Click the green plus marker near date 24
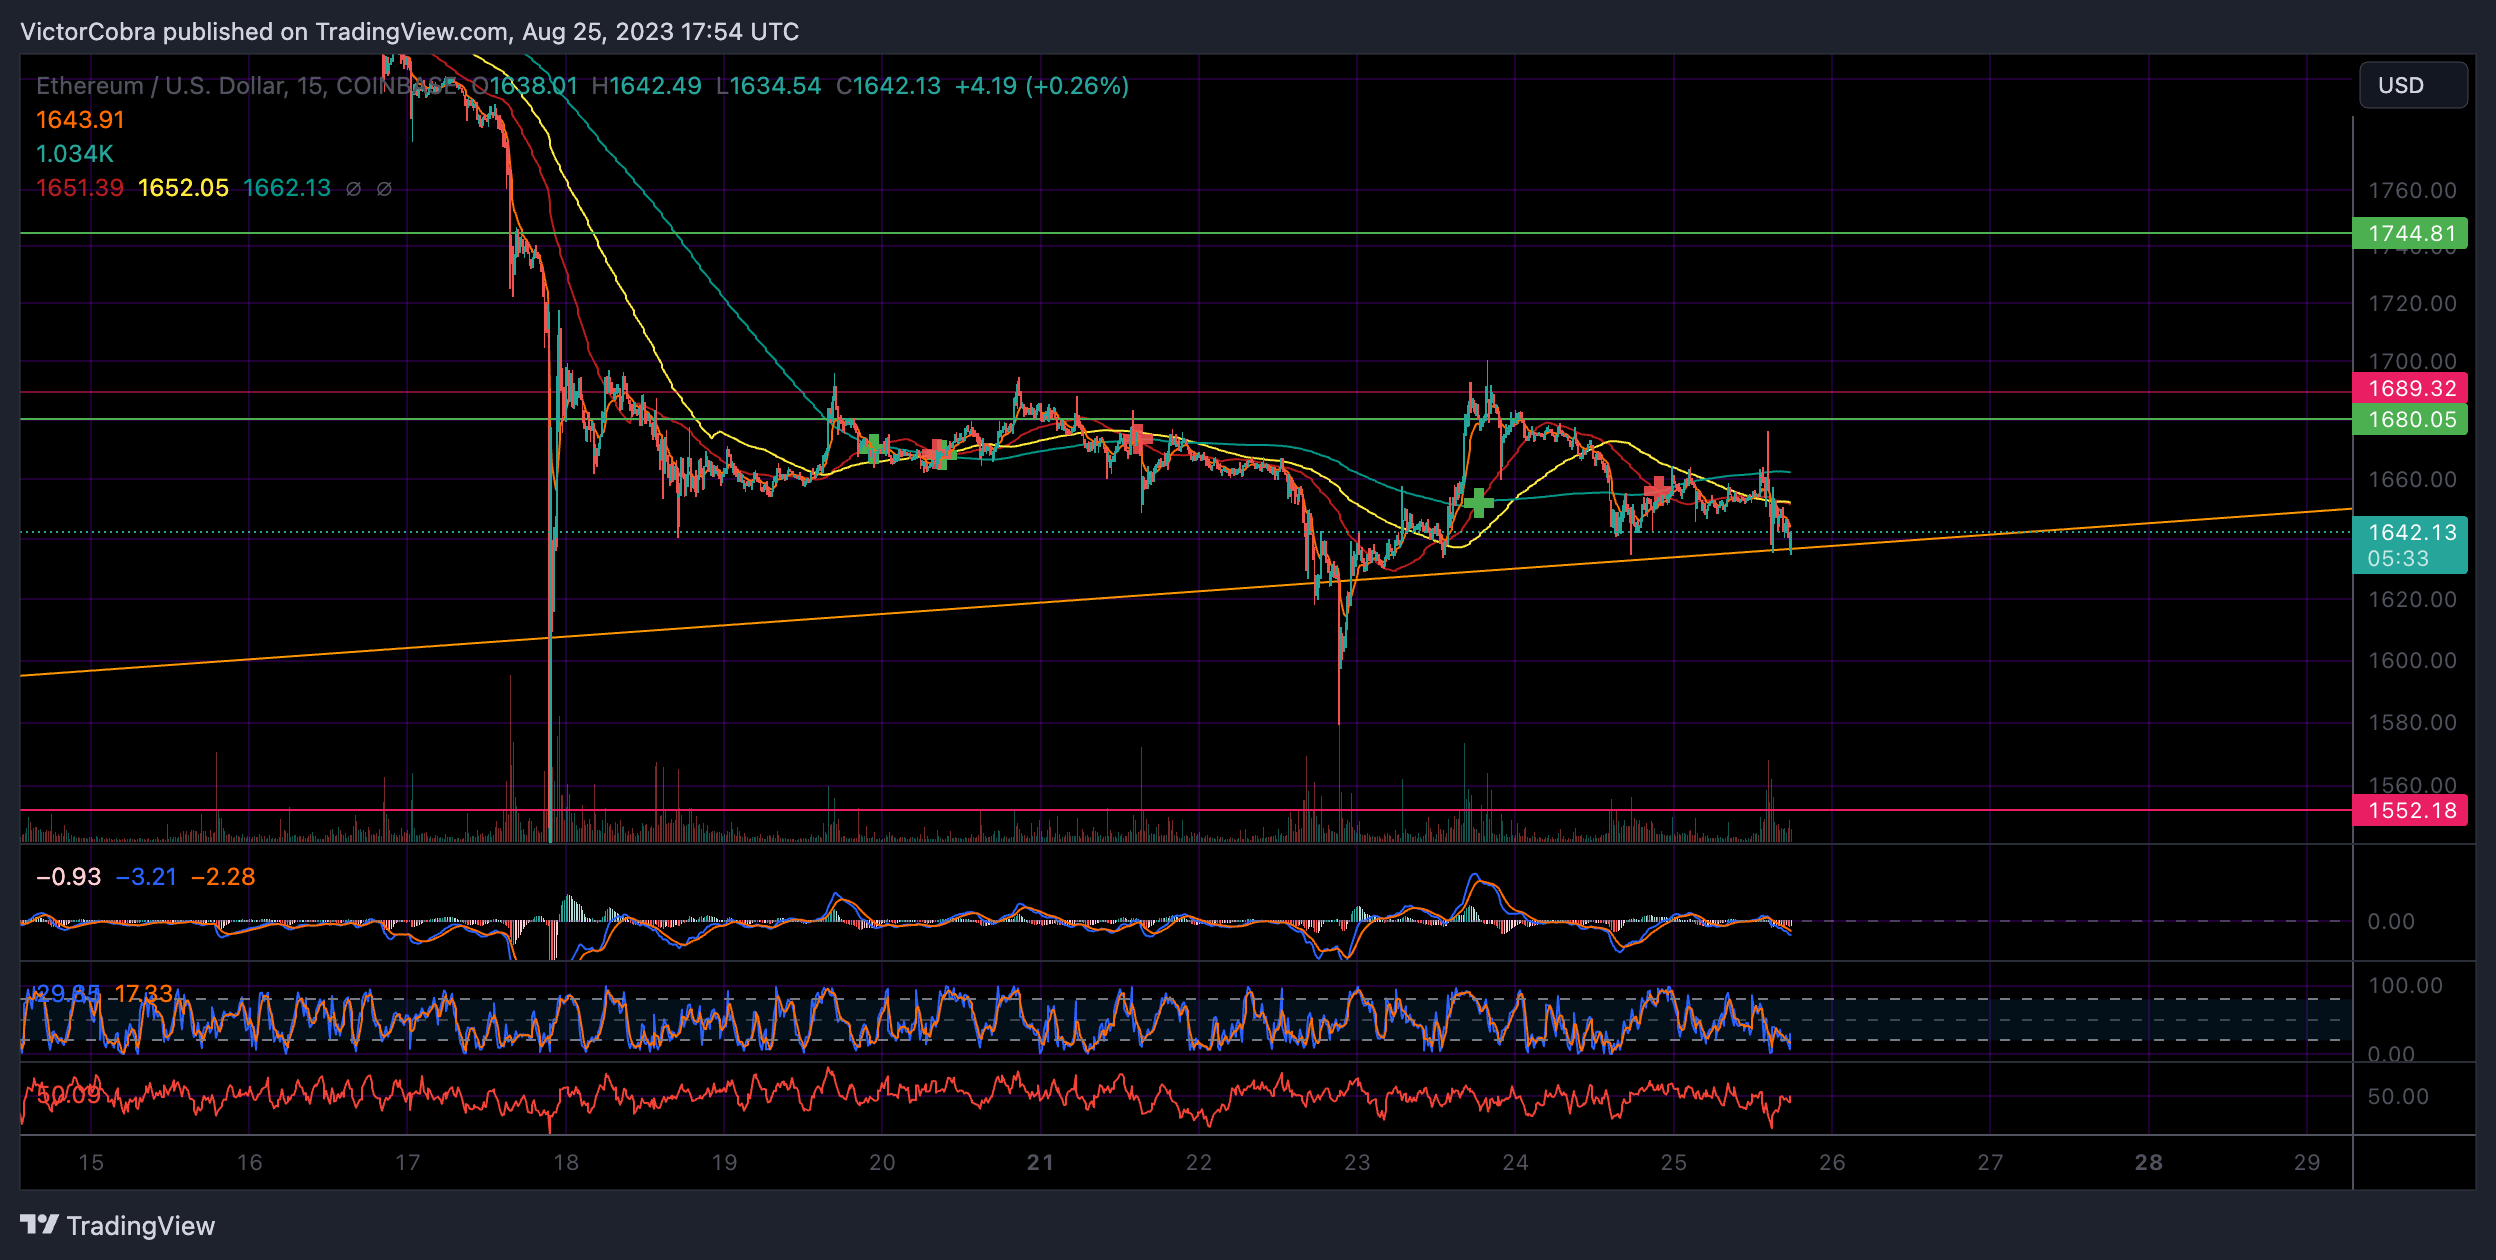Image resolution: width=2496 pixels, height=1260 pixels. 1478,502
